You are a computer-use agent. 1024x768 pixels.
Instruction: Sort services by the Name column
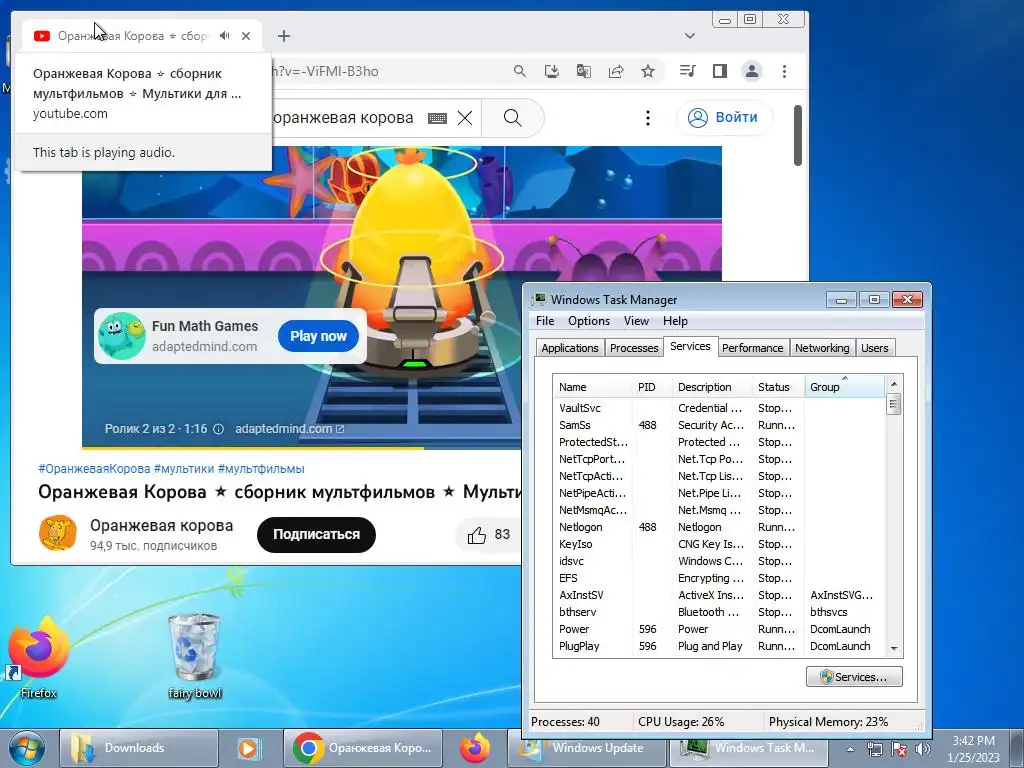592,387
